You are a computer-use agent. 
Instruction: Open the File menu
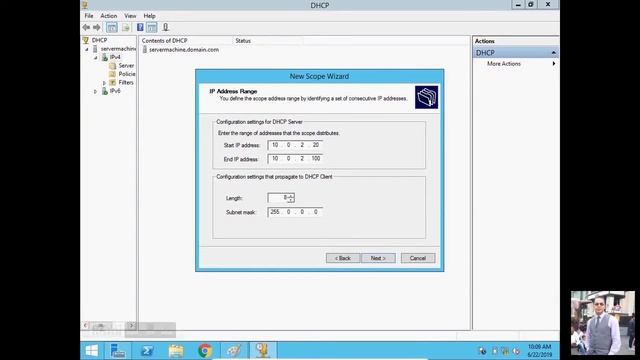coord(89,16)
